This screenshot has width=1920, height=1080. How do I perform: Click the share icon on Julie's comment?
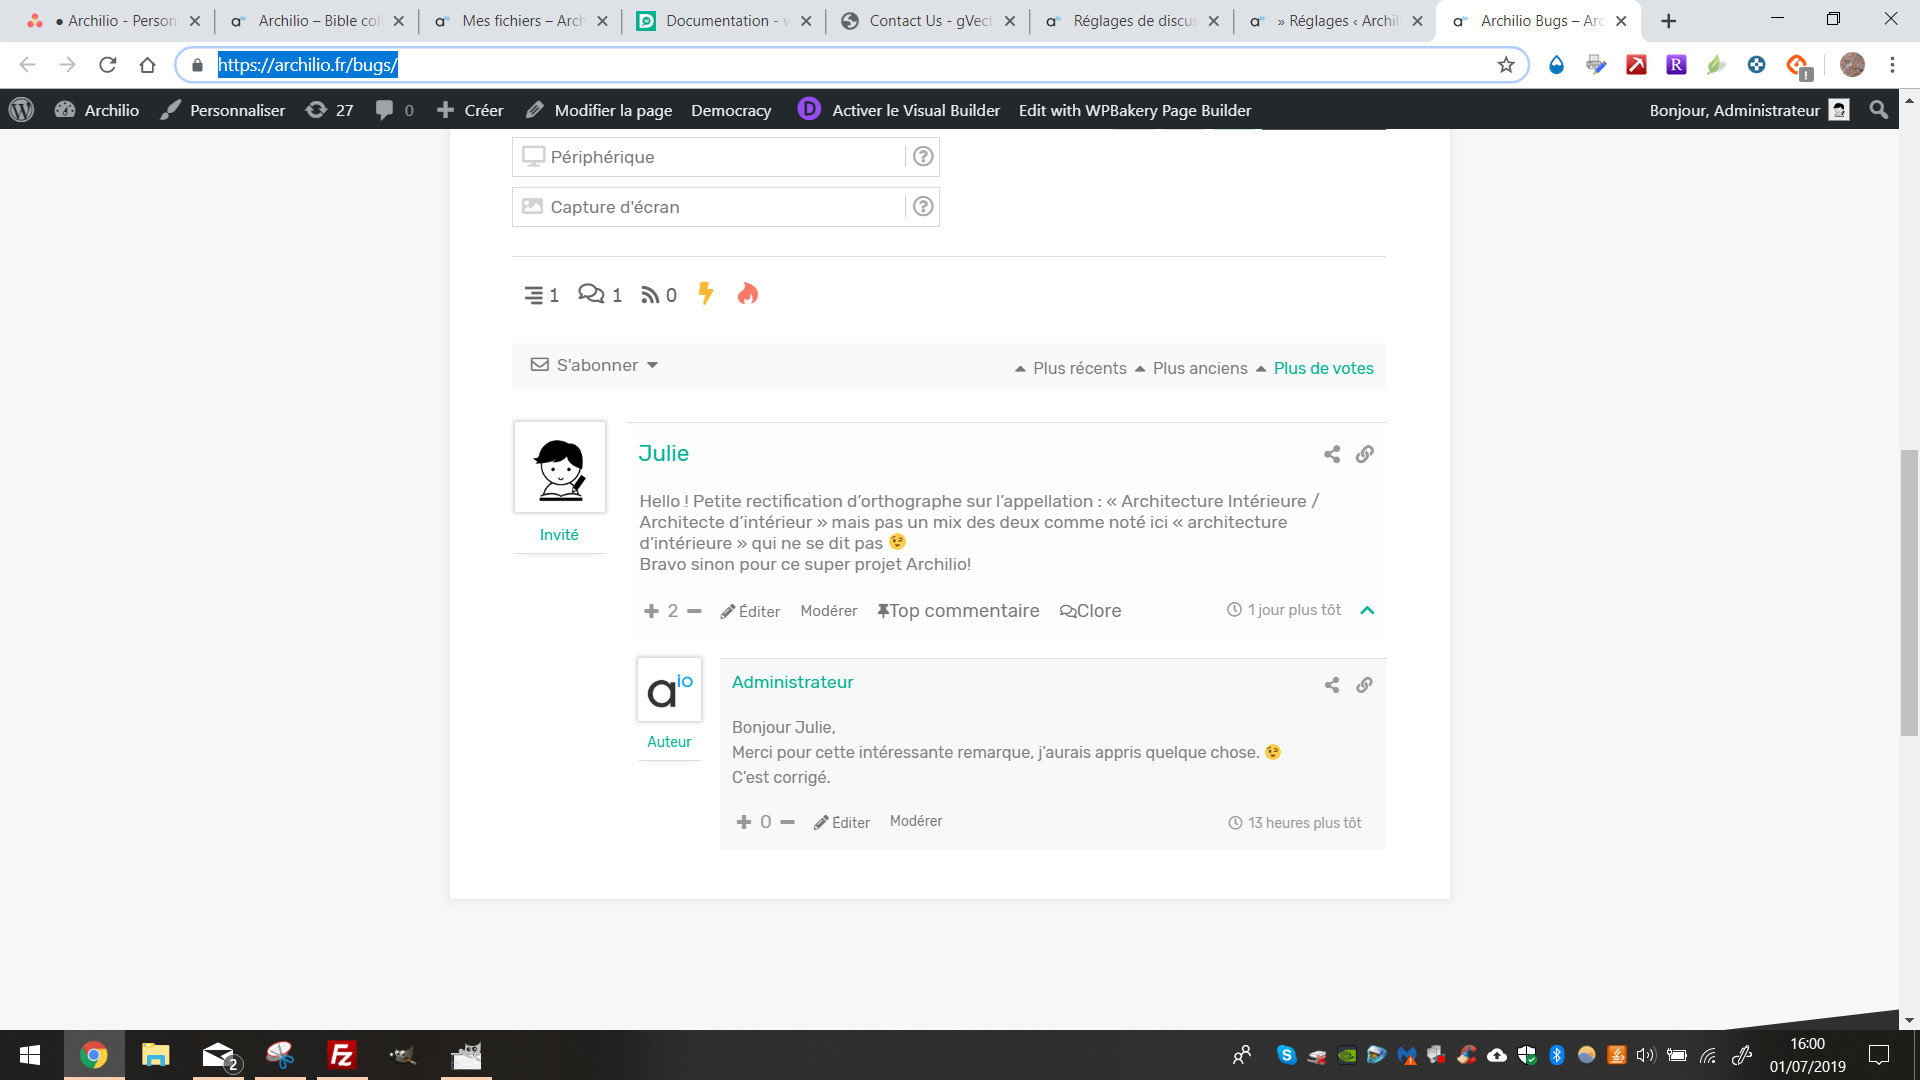pyautogui.click(x=1332, y=454)
